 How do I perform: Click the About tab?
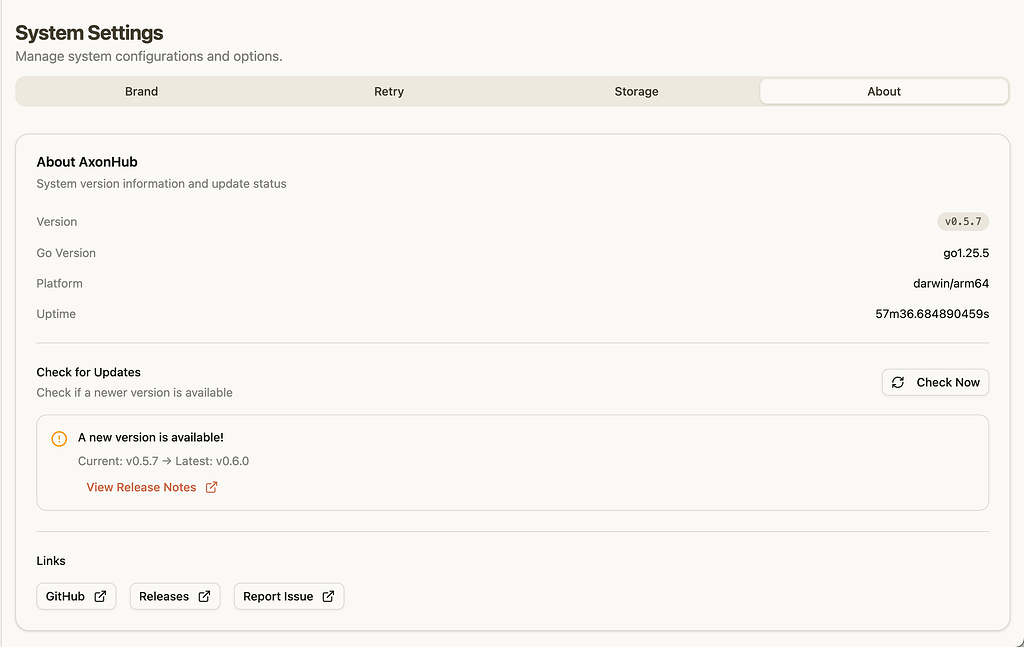pyautogui.click(x=884, y=91)
